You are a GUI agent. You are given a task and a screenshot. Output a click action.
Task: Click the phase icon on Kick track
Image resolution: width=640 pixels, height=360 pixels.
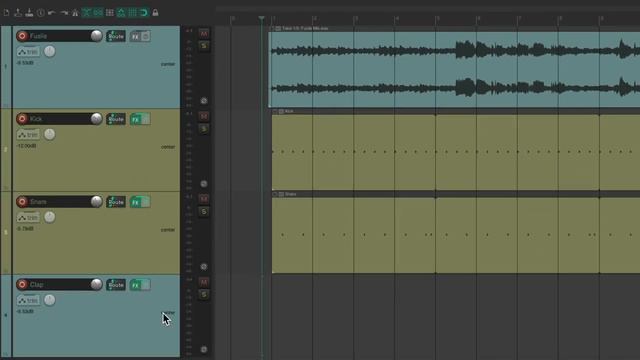[x=204, y=184]
